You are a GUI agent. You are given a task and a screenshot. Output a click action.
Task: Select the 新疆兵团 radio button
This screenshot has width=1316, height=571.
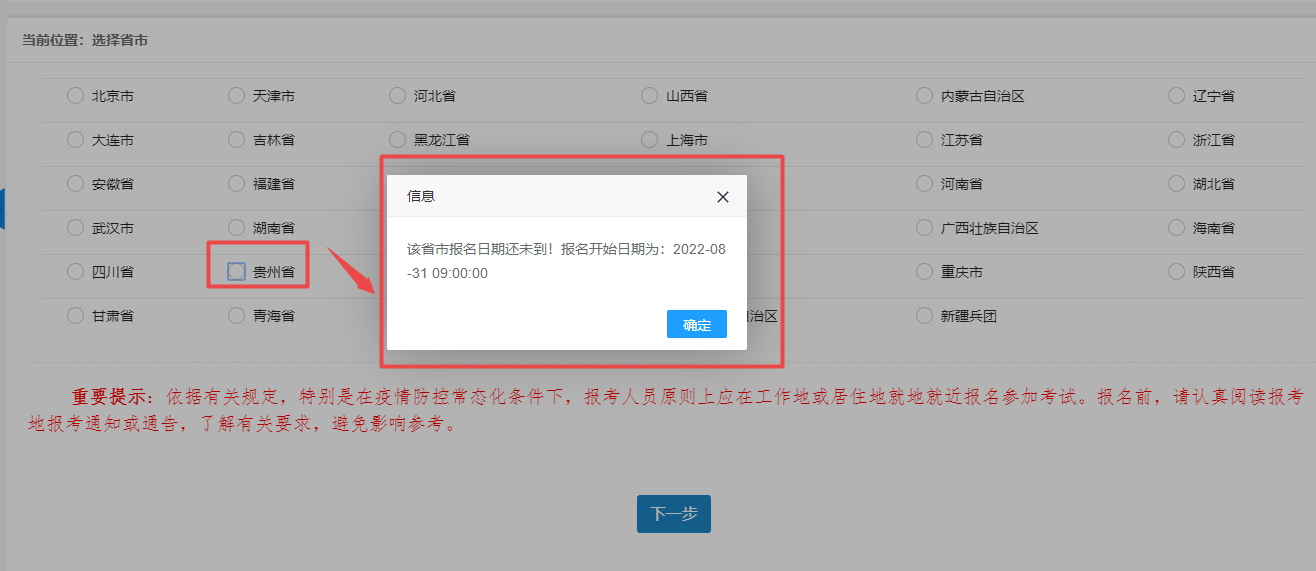[924, 316]
